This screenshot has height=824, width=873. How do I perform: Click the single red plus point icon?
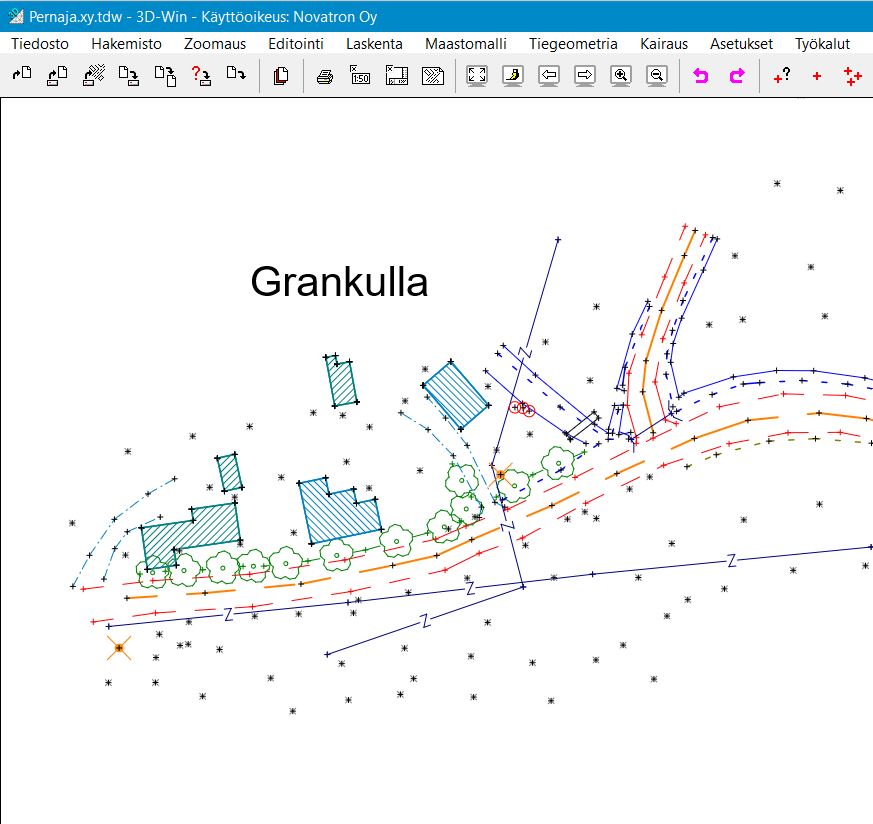[x=817, y=76]
